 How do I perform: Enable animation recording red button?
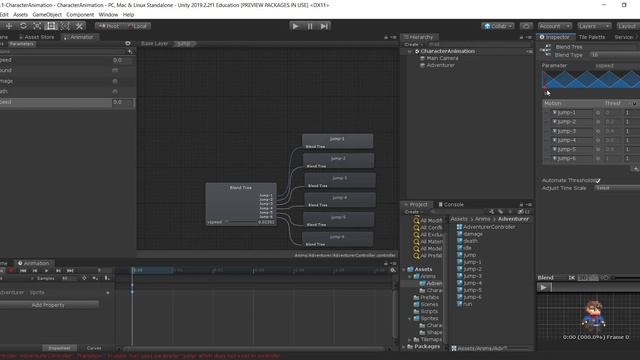[11, 271]
